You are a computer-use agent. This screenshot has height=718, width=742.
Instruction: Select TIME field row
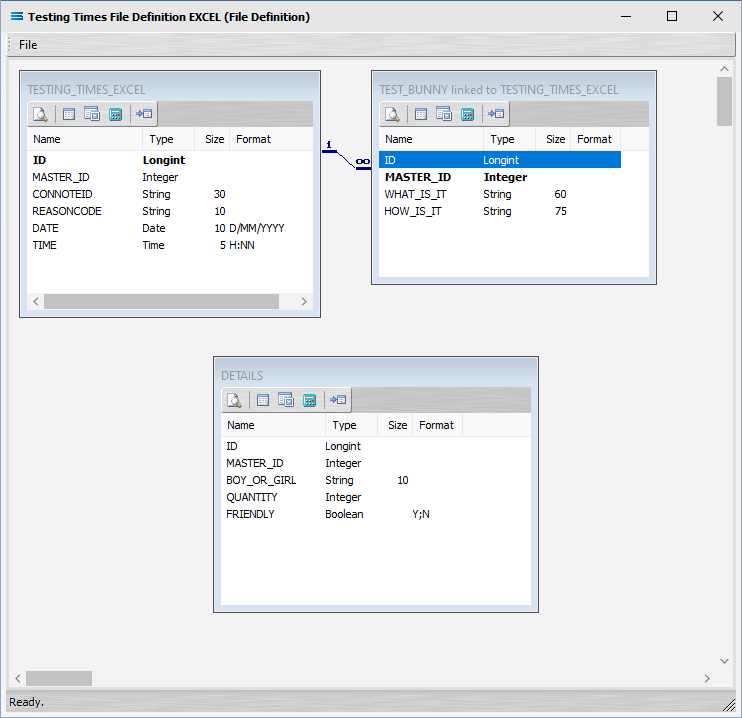(x=170, y=245)
